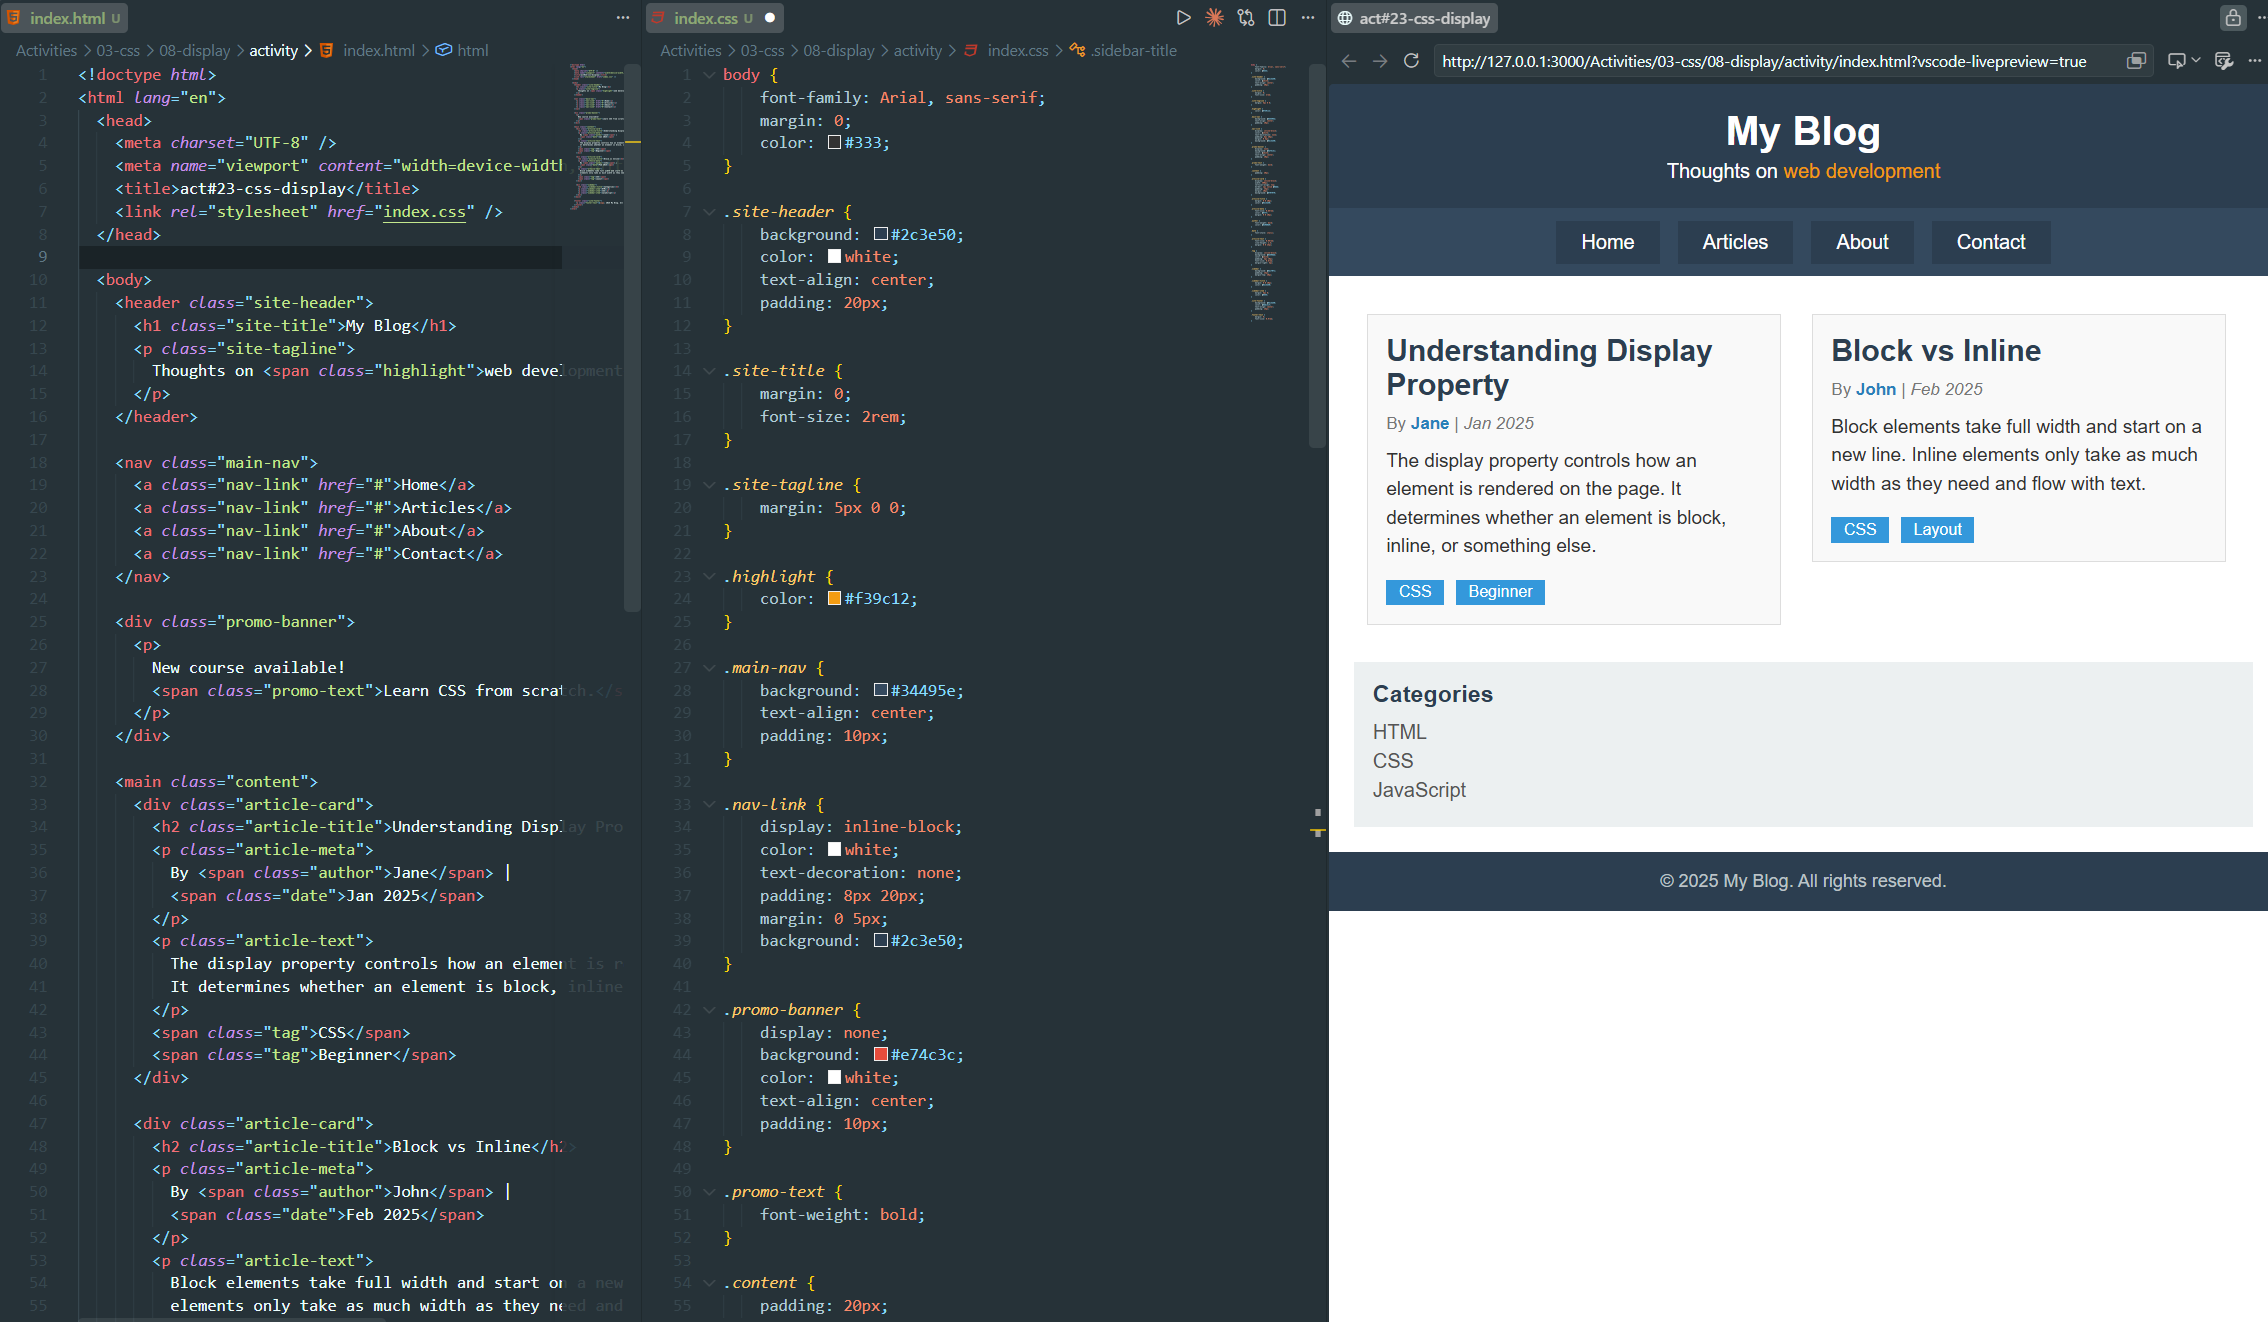The height and width of the screenshot is (1322, 2268).
Task: Open the .site-header #2c3e50 background swatch
Action: [x=880, y=234]
